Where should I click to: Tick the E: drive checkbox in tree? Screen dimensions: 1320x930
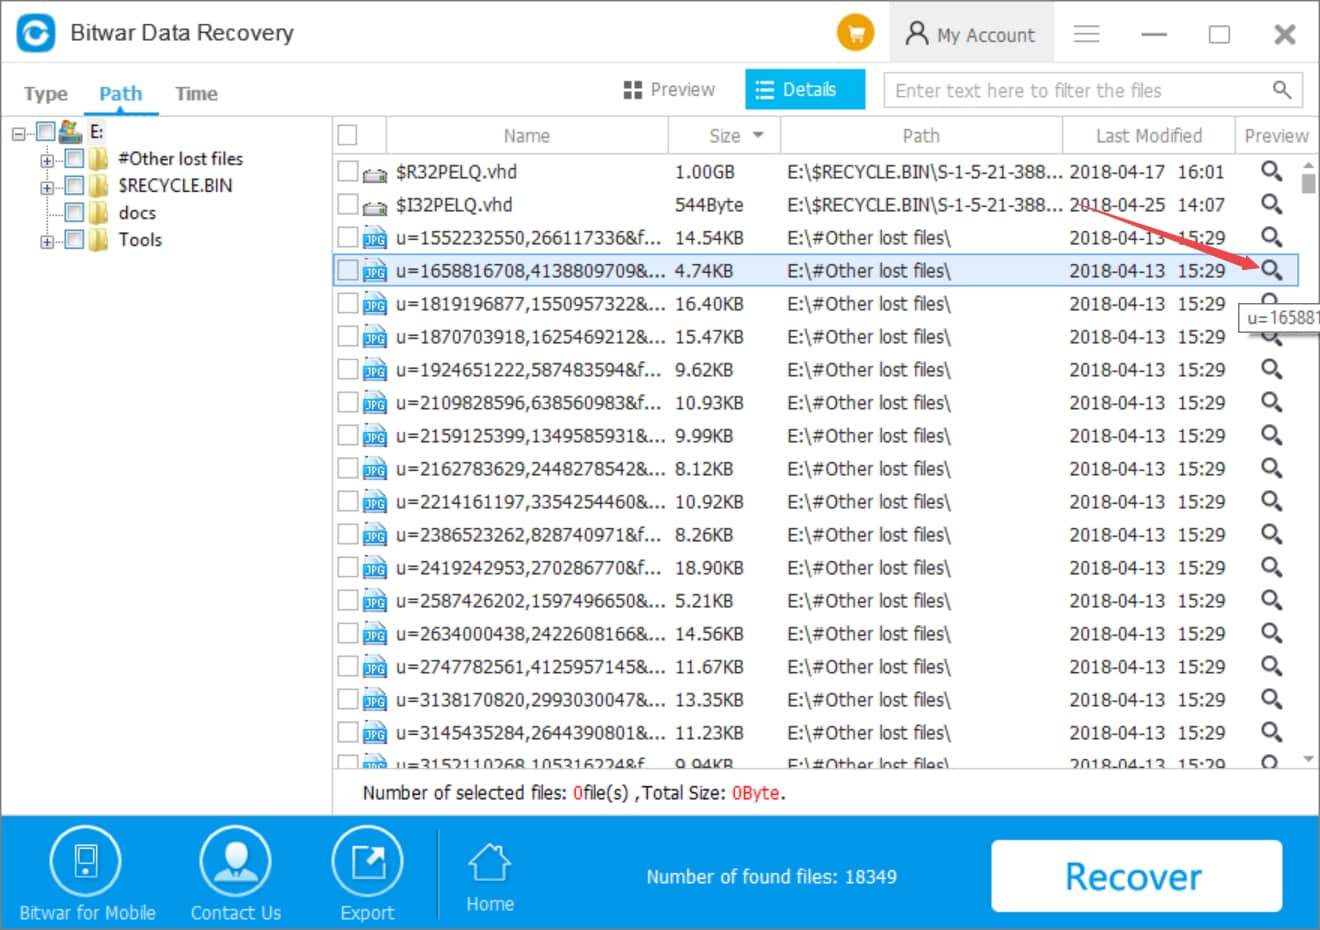(45, 132)
